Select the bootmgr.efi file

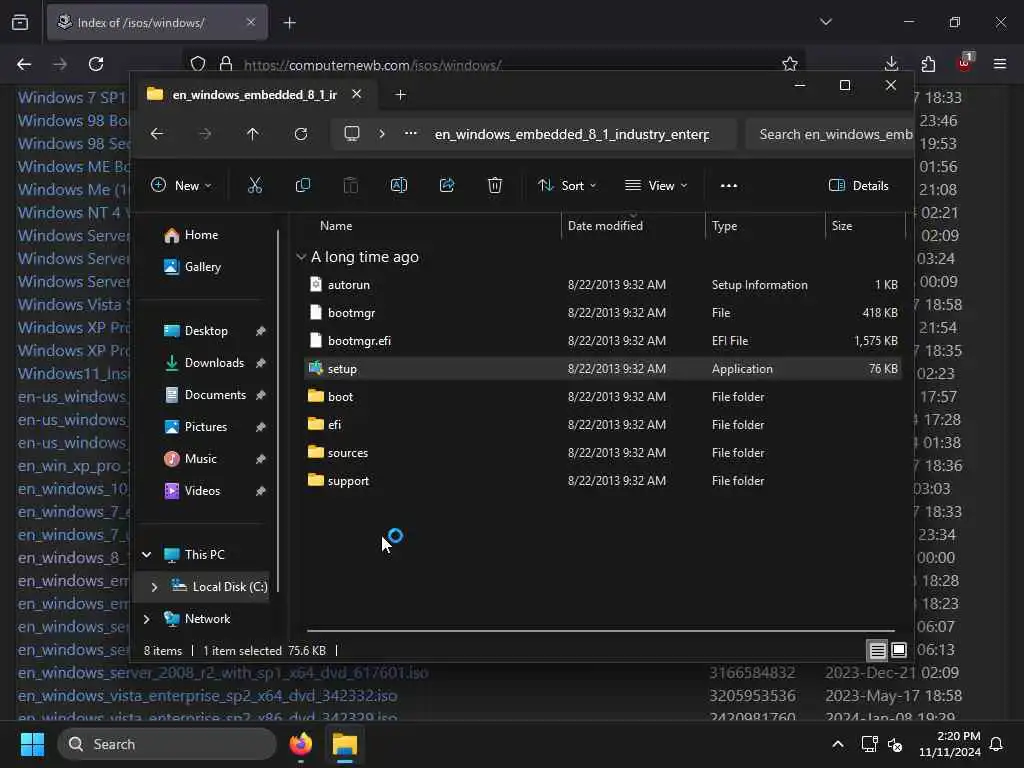coord(603,341)
